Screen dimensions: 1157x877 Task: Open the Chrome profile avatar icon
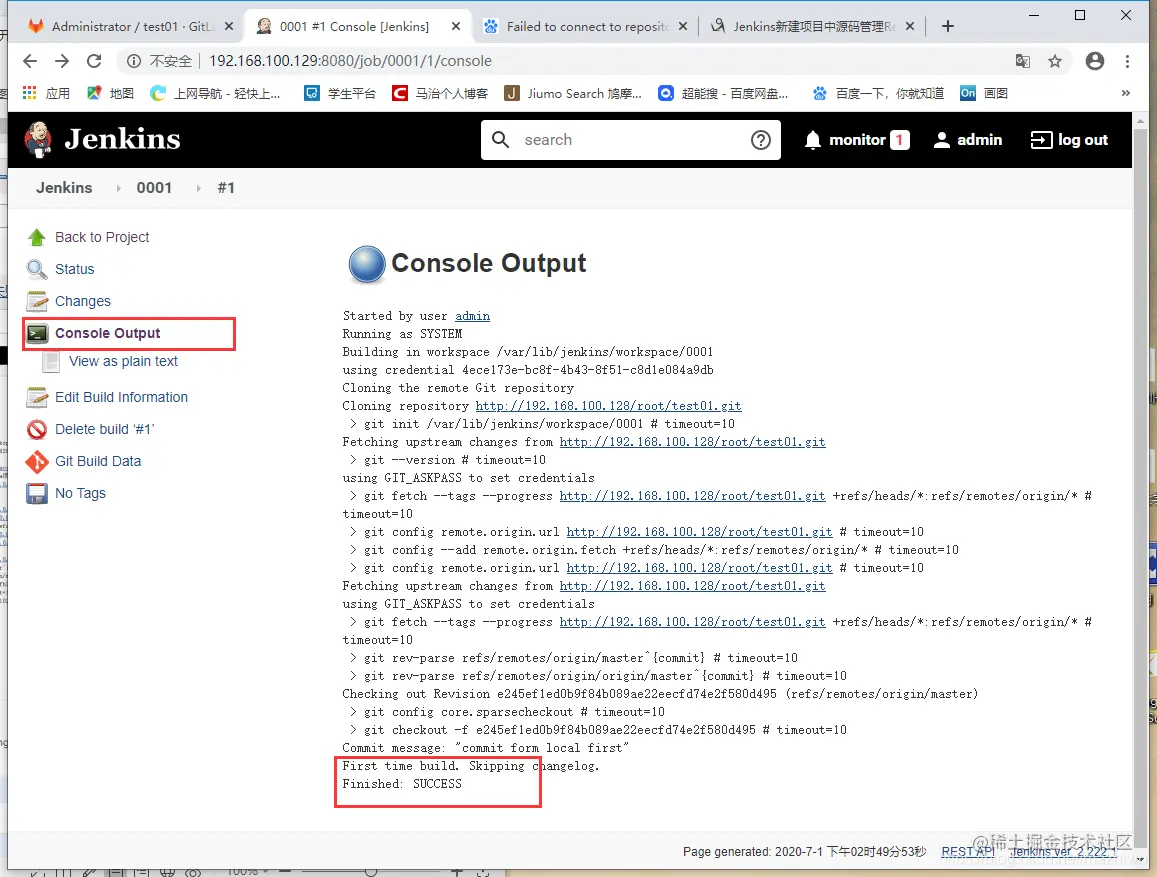click(x=1095, y=61)
